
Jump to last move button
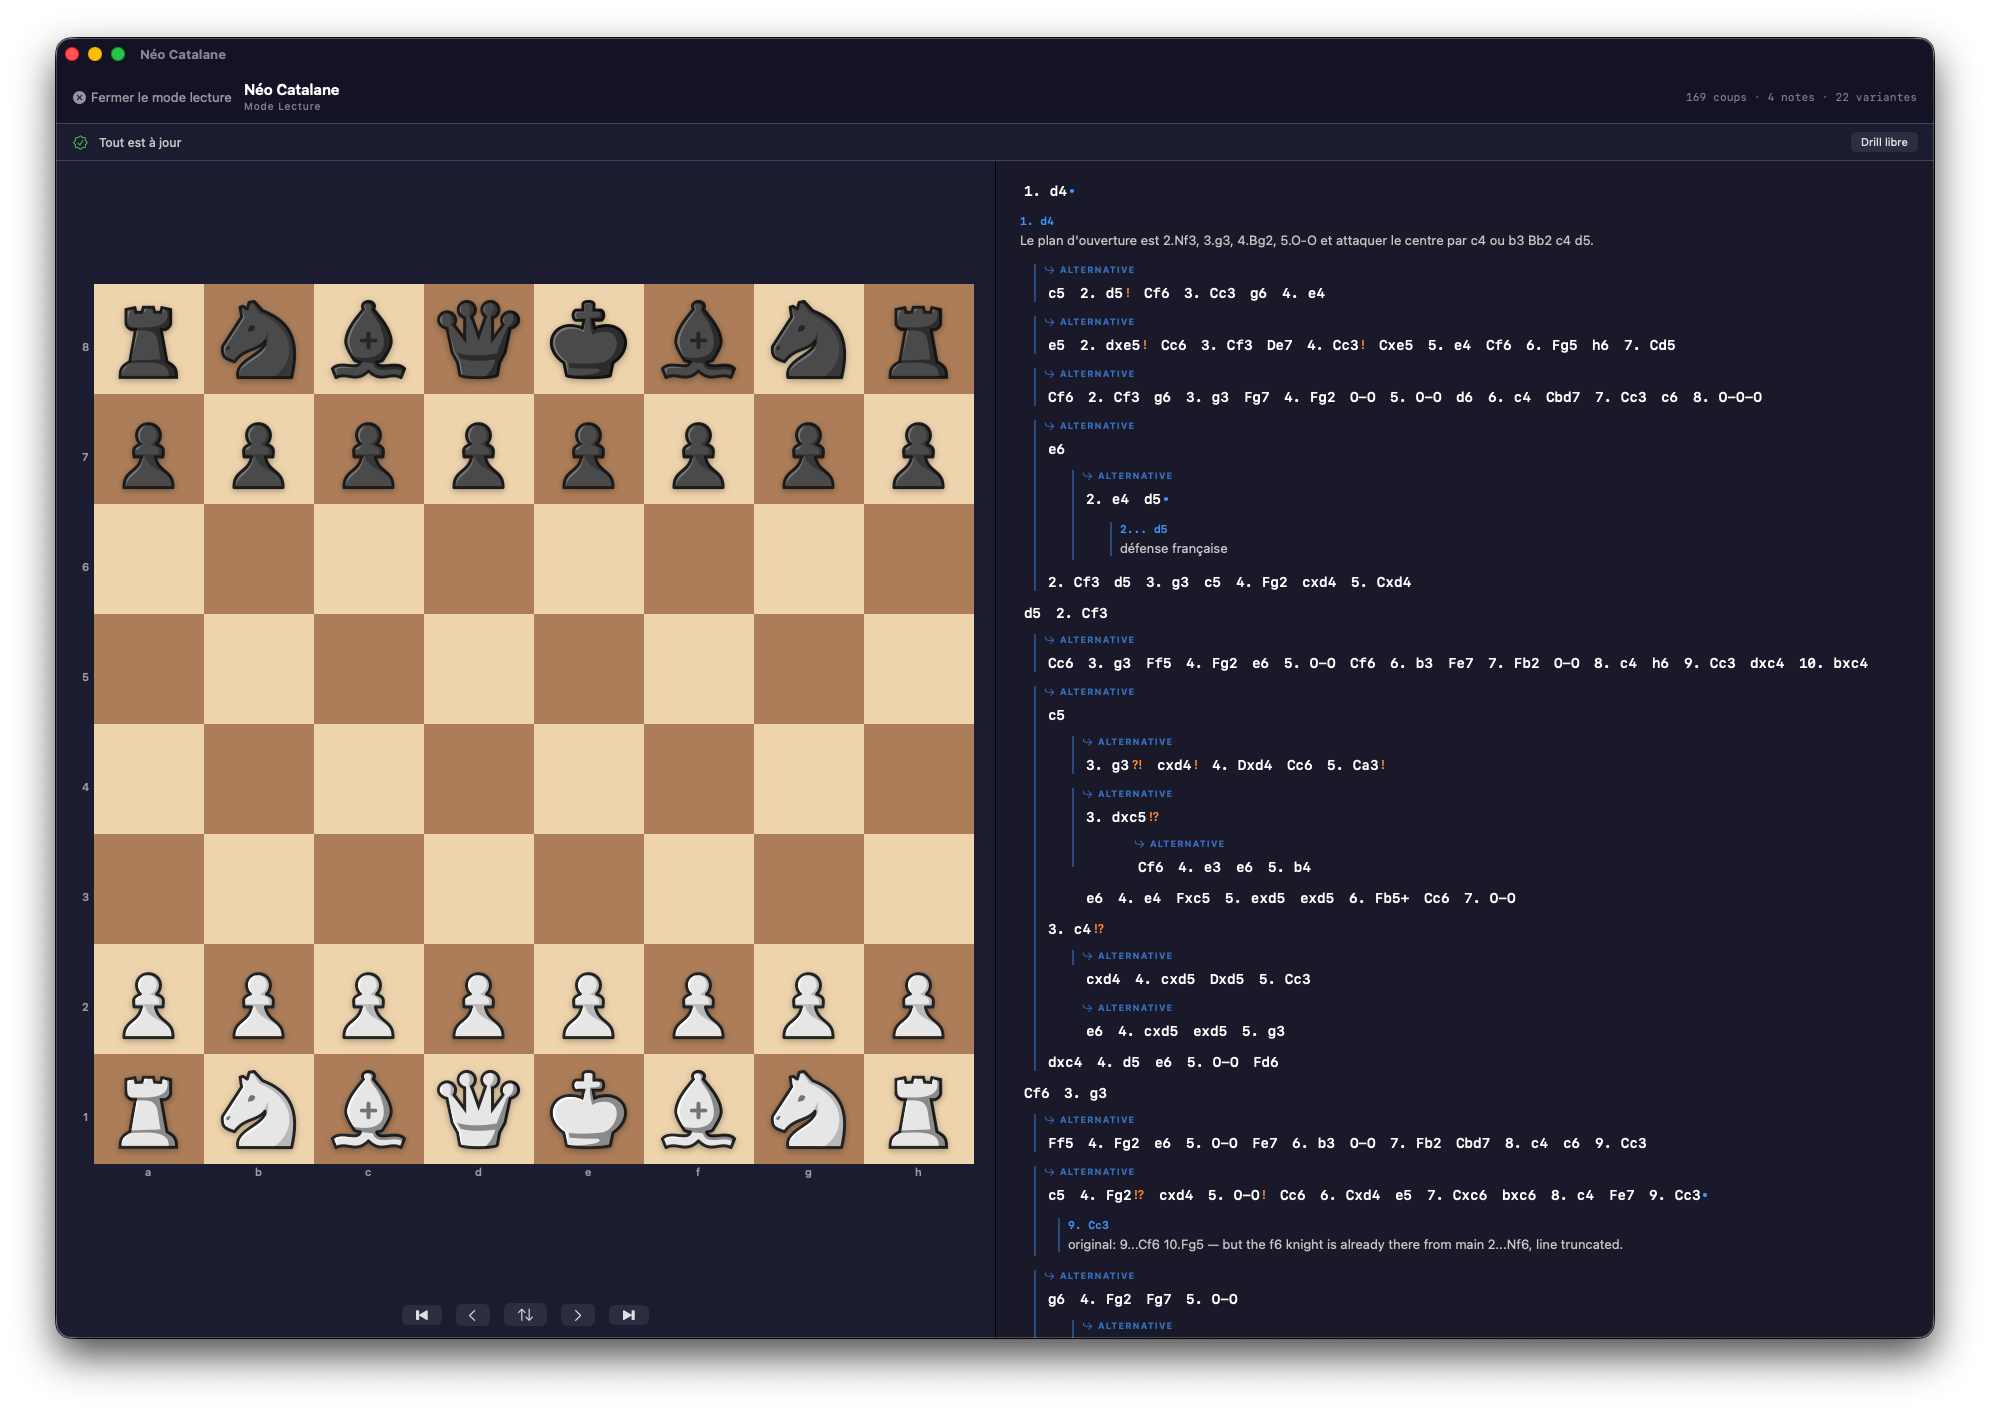[629, 1315]
